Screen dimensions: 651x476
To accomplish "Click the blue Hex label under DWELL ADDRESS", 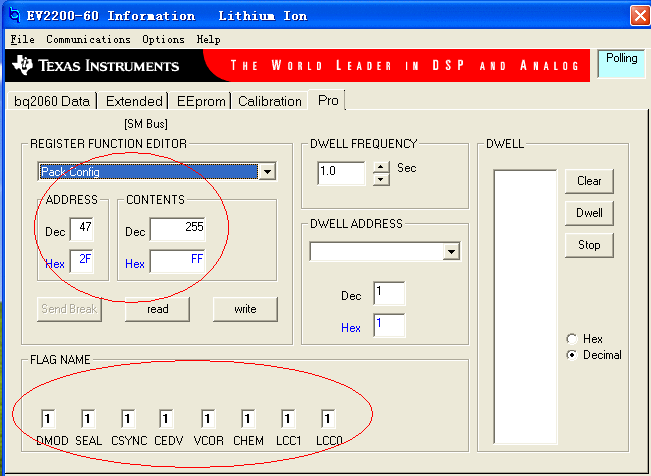I will pyautogui.click(x=350, y=328).
